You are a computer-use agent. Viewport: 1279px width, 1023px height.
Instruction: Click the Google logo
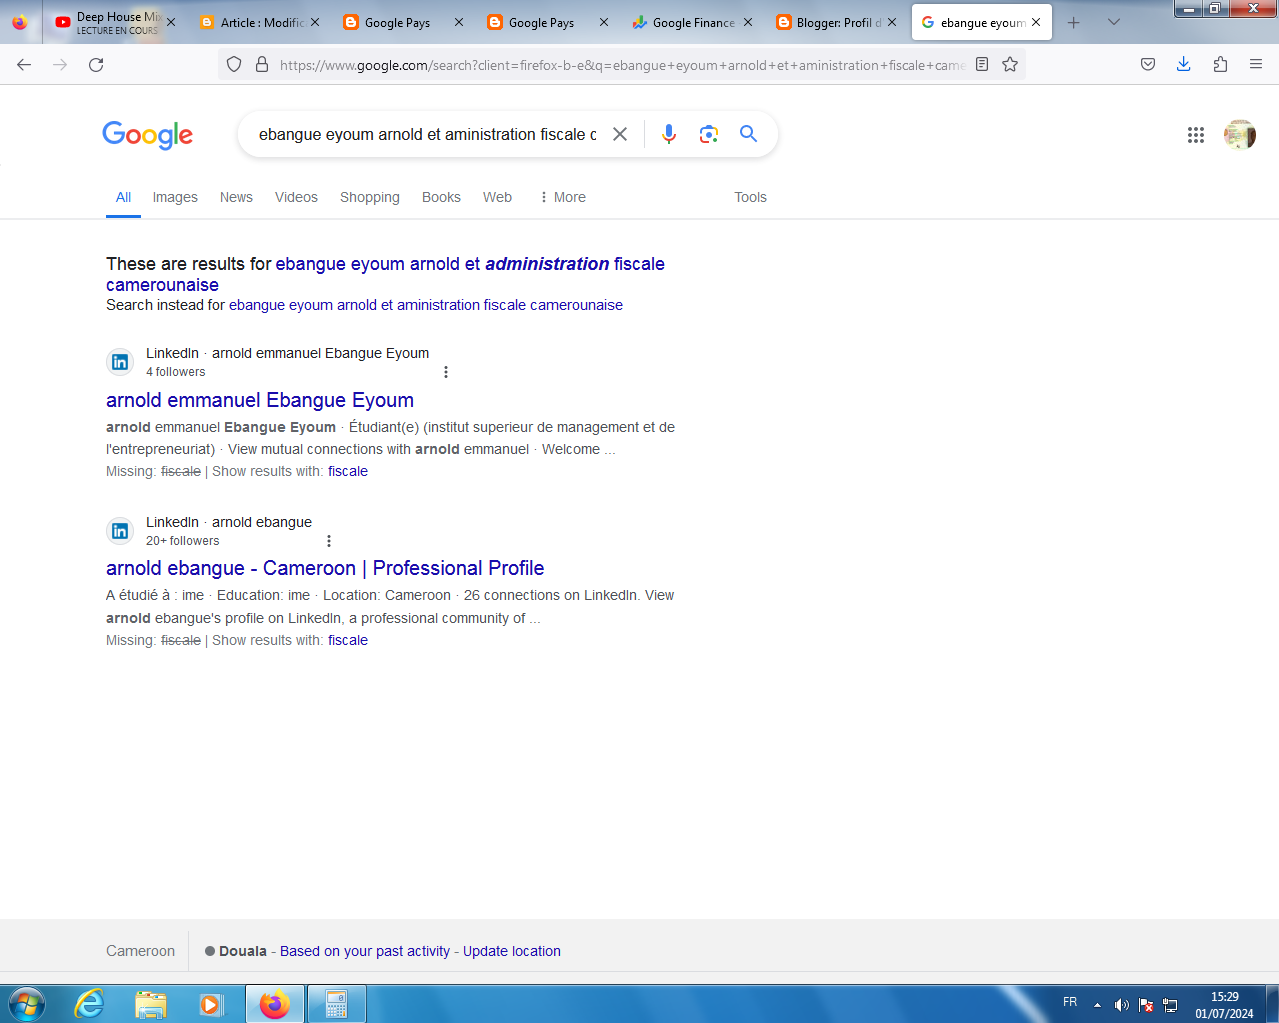click(x=147, y=135)
